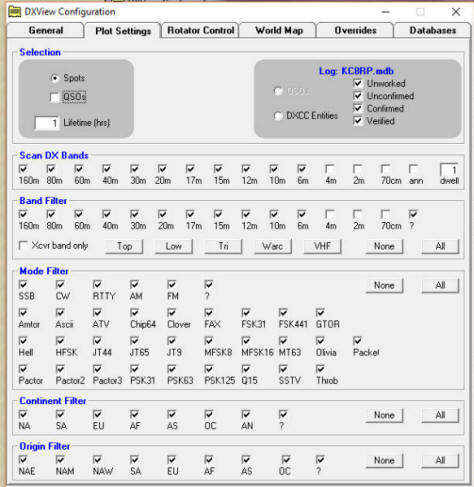Viewport: 474px width, 487px height.
Task: Select the Spots radio button
Action: [55, 78]
